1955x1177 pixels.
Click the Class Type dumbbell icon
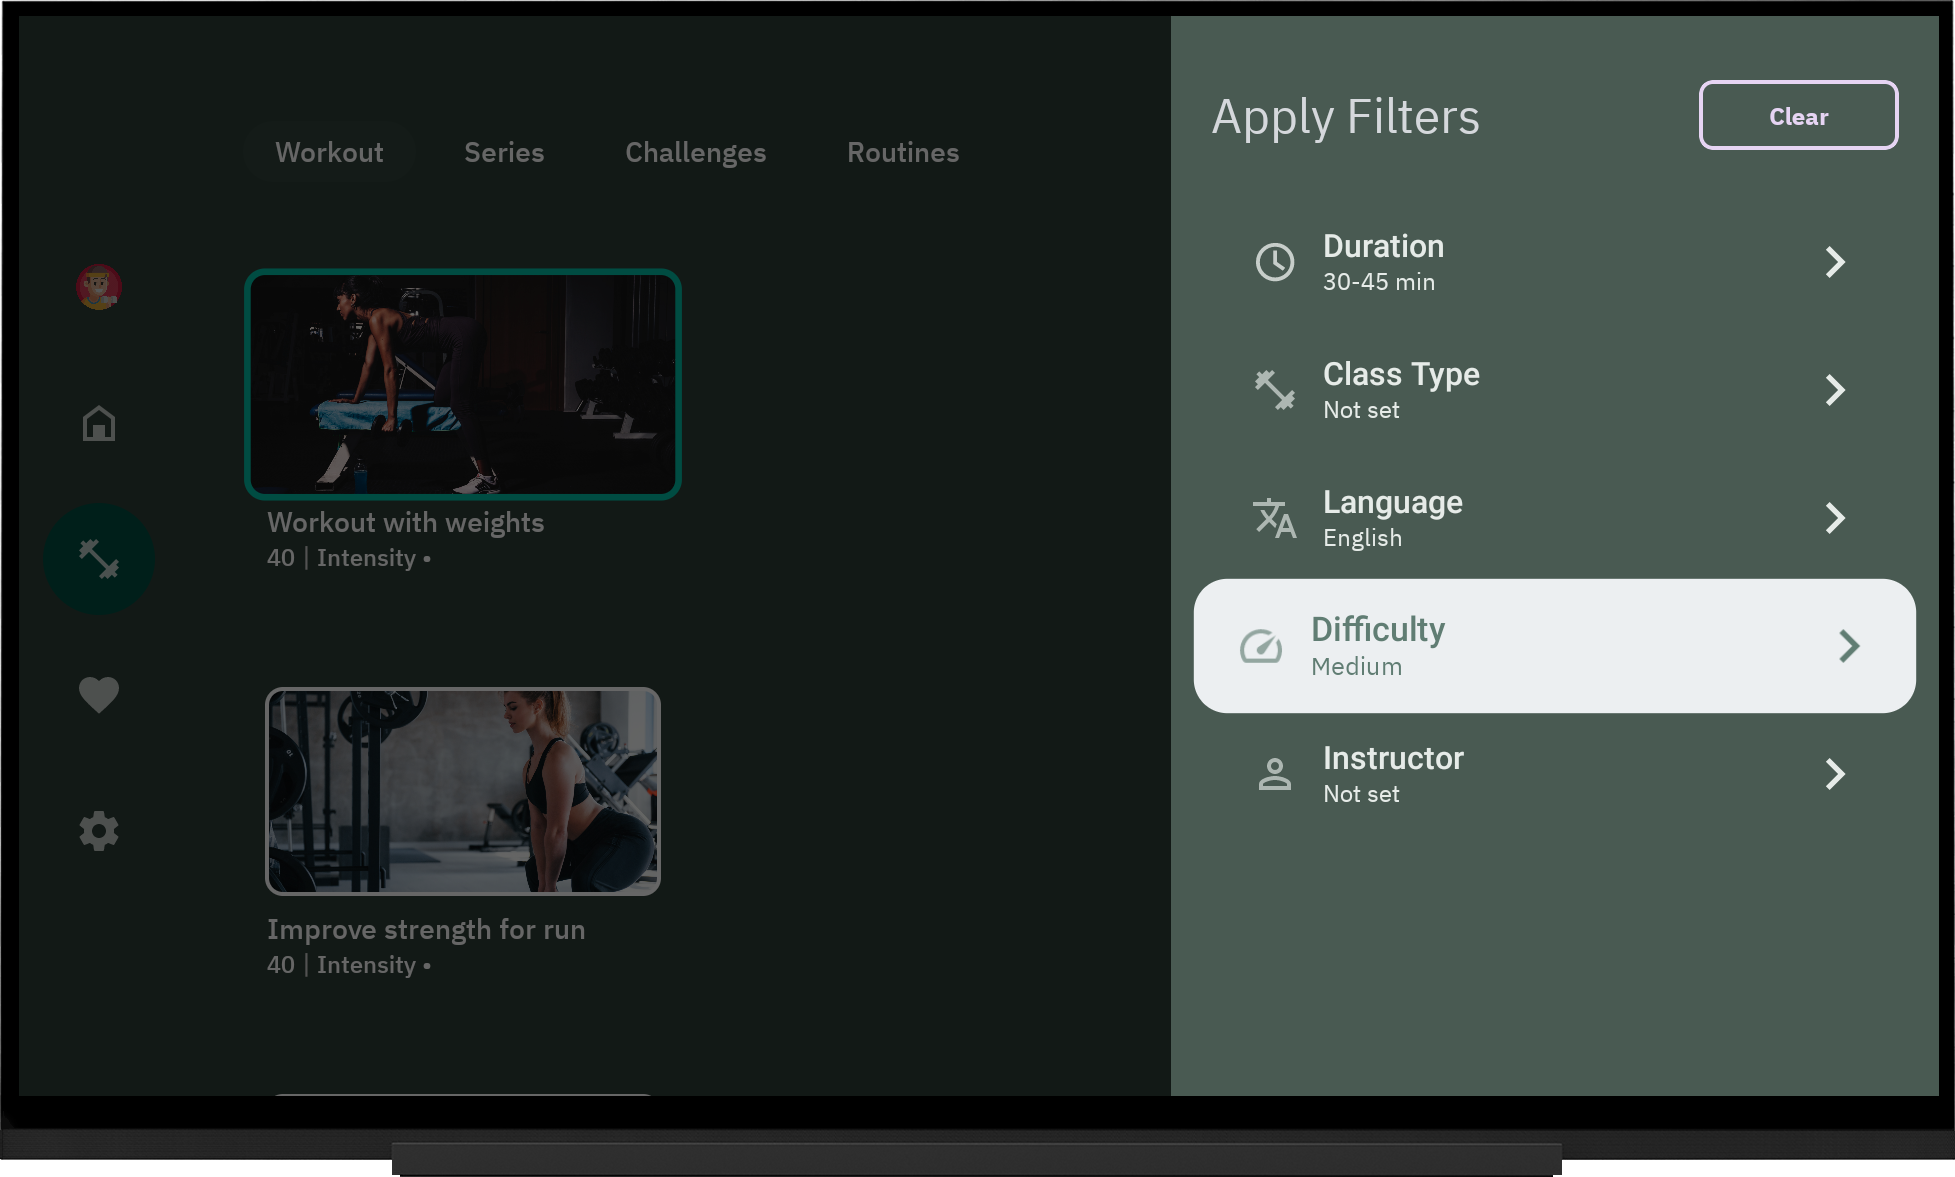1275,390
